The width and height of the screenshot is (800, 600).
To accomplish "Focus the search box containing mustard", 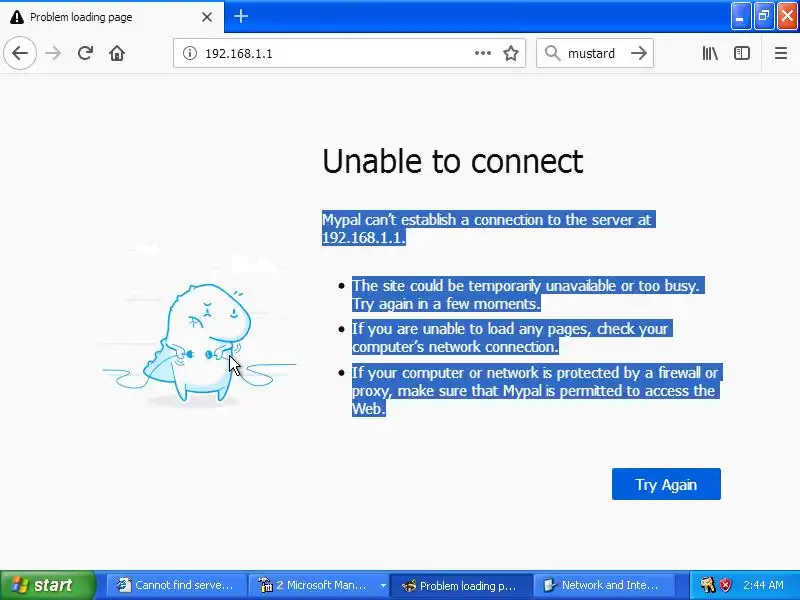I will pyautogui.click(x=594, y=53).
